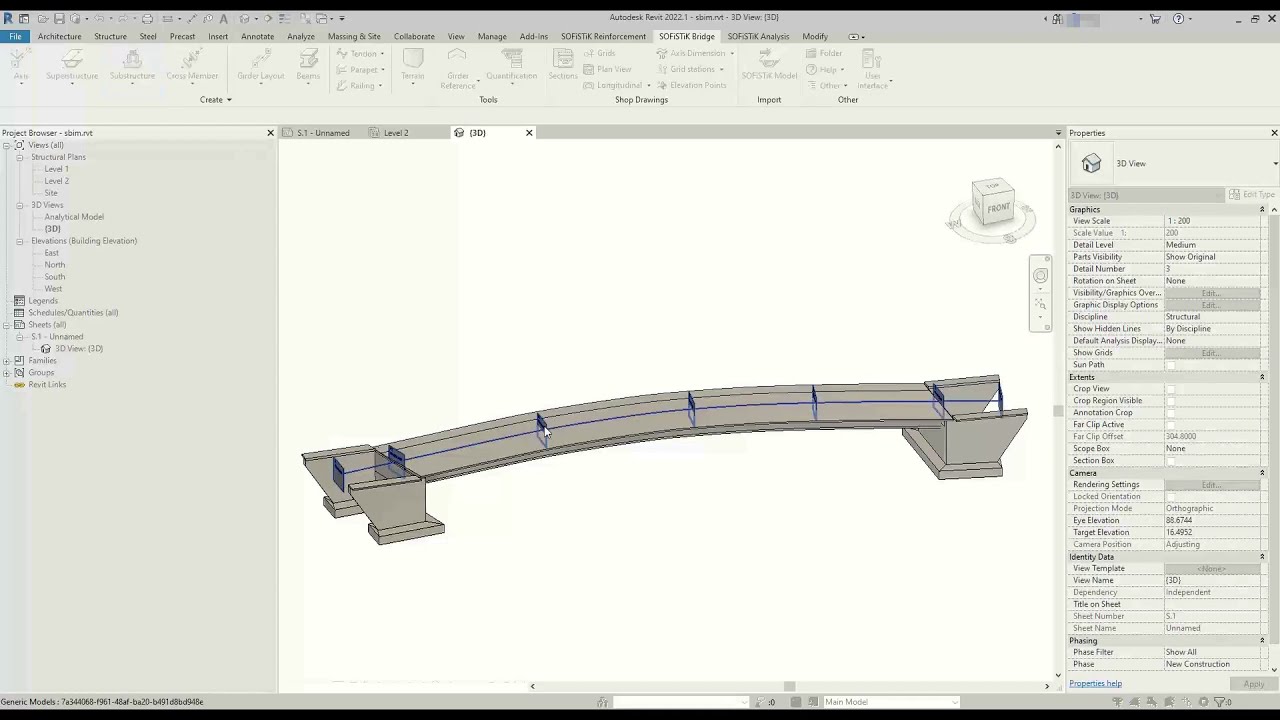Click the Print icon in quick access toolbar

147,18
